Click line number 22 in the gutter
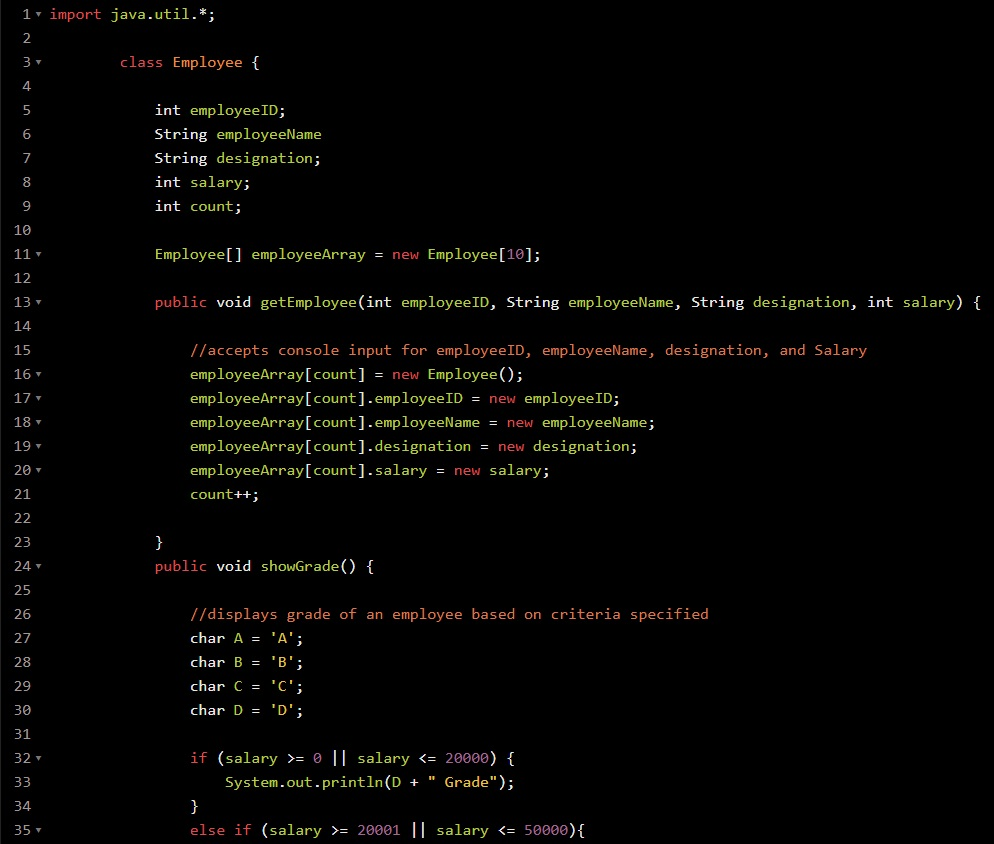 point(22,518)
